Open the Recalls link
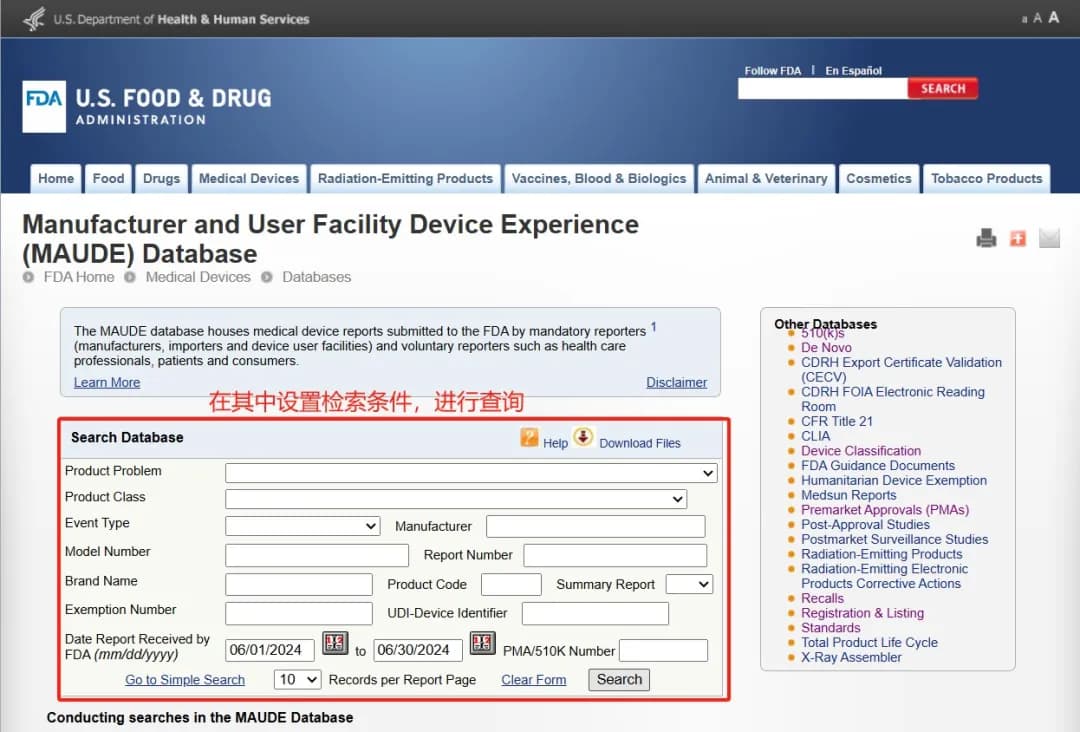 click(822, 598)
